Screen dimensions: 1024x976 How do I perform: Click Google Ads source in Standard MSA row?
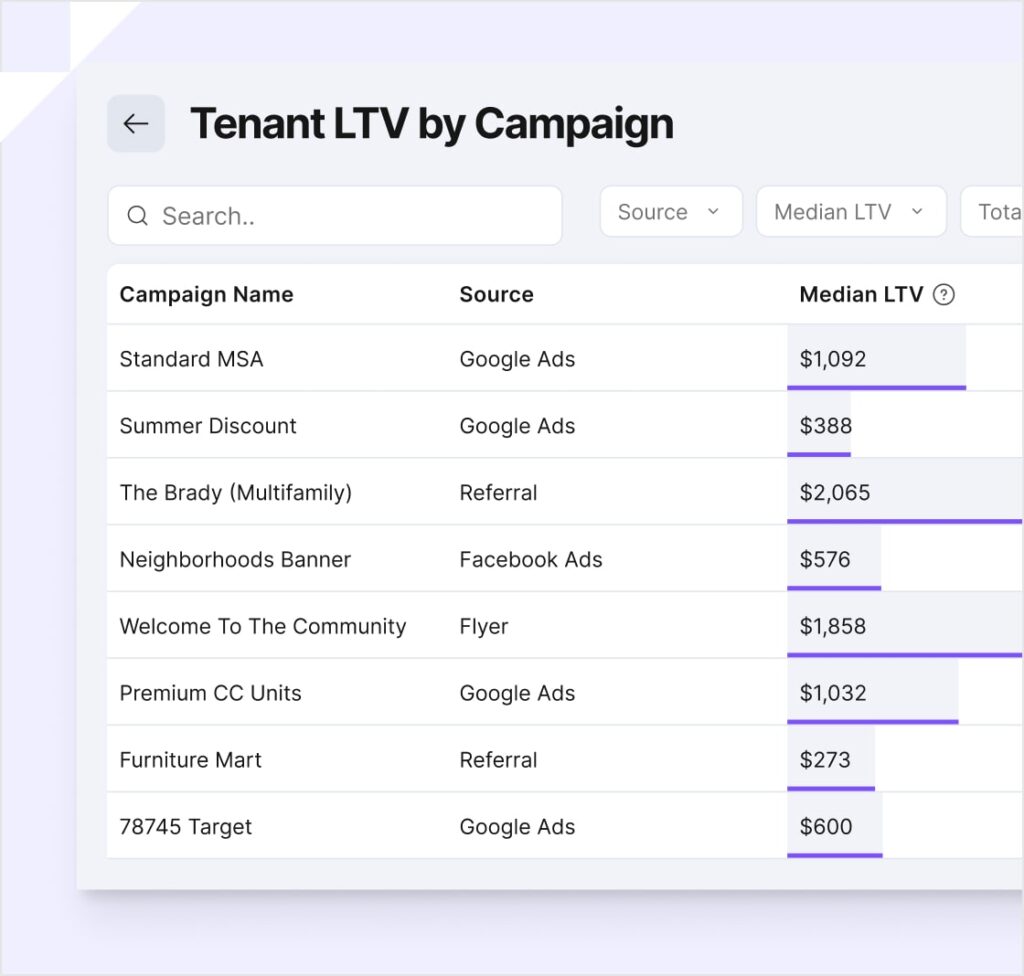point(517,359)
